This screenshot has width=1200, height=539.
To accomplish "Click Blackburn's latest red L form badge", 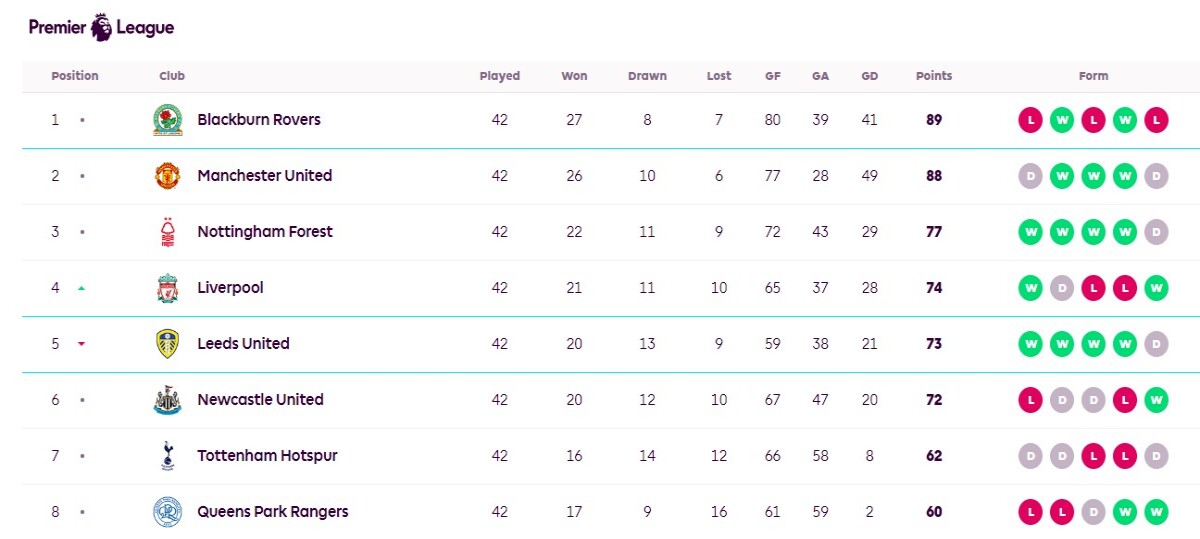I will tap(1156, 120).
